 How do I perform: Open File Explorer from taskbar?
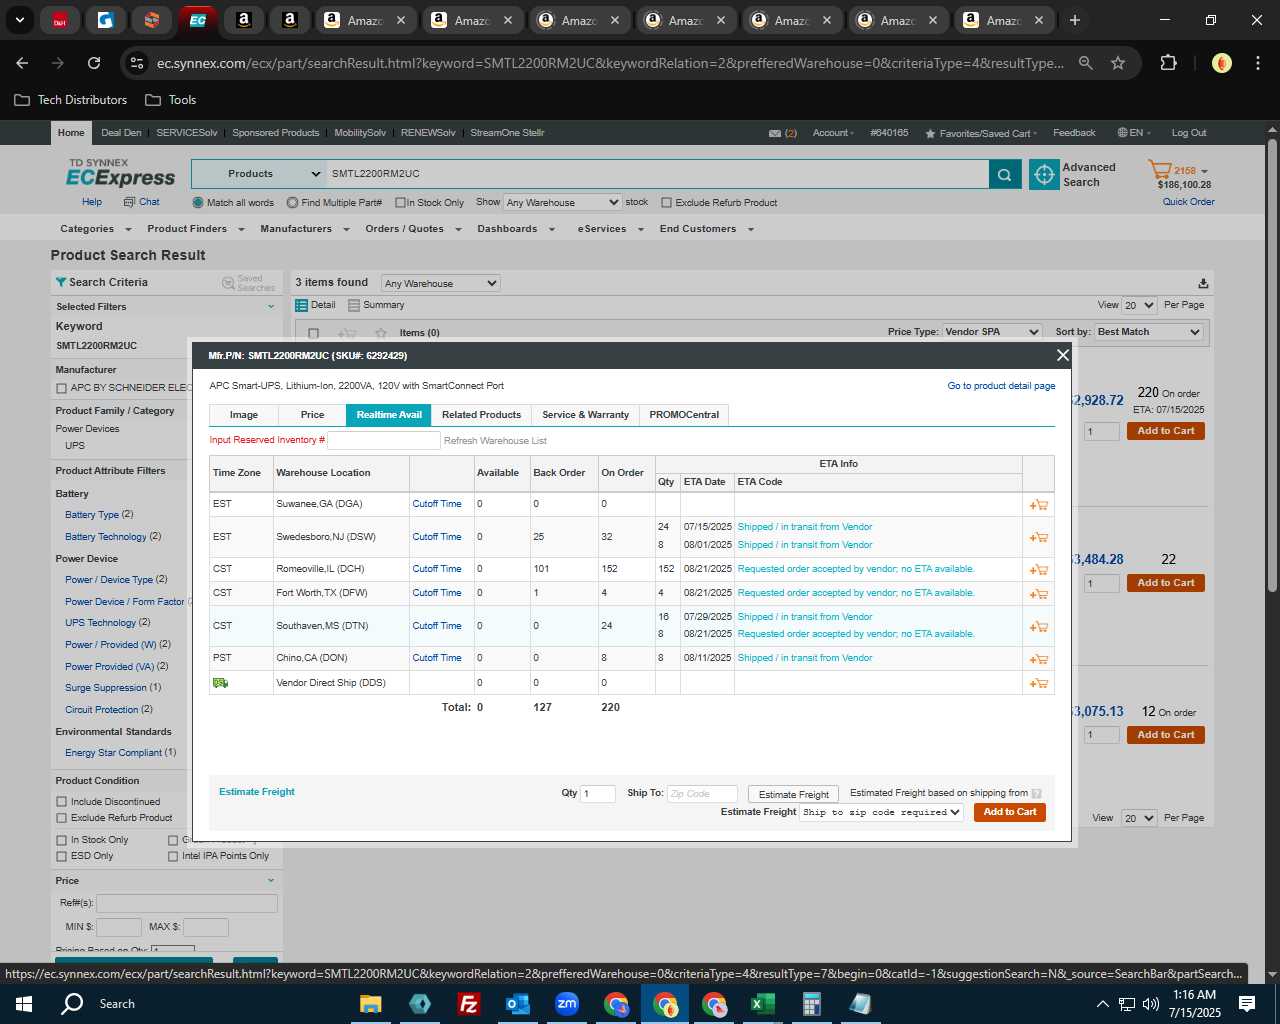click(371, 1004)
